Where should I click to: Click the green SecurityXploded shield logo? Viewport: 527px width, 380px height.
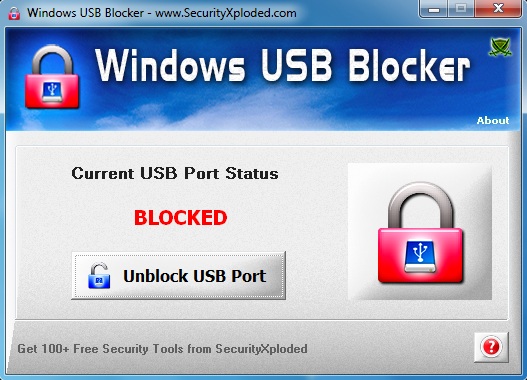[x=500, y=47]
